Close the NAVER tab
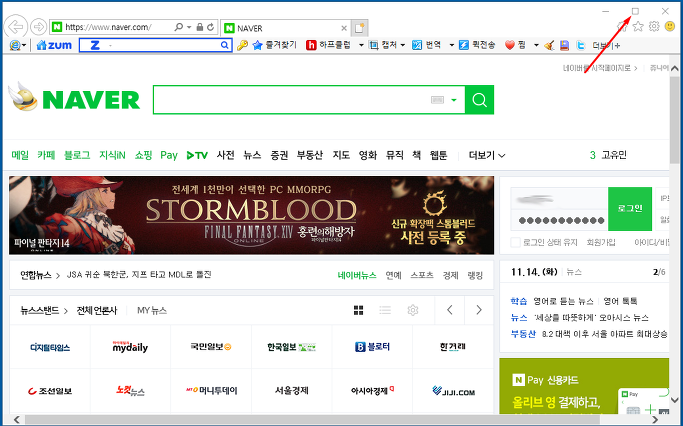This screenshot has height=426, width=683. pos(344,28)
